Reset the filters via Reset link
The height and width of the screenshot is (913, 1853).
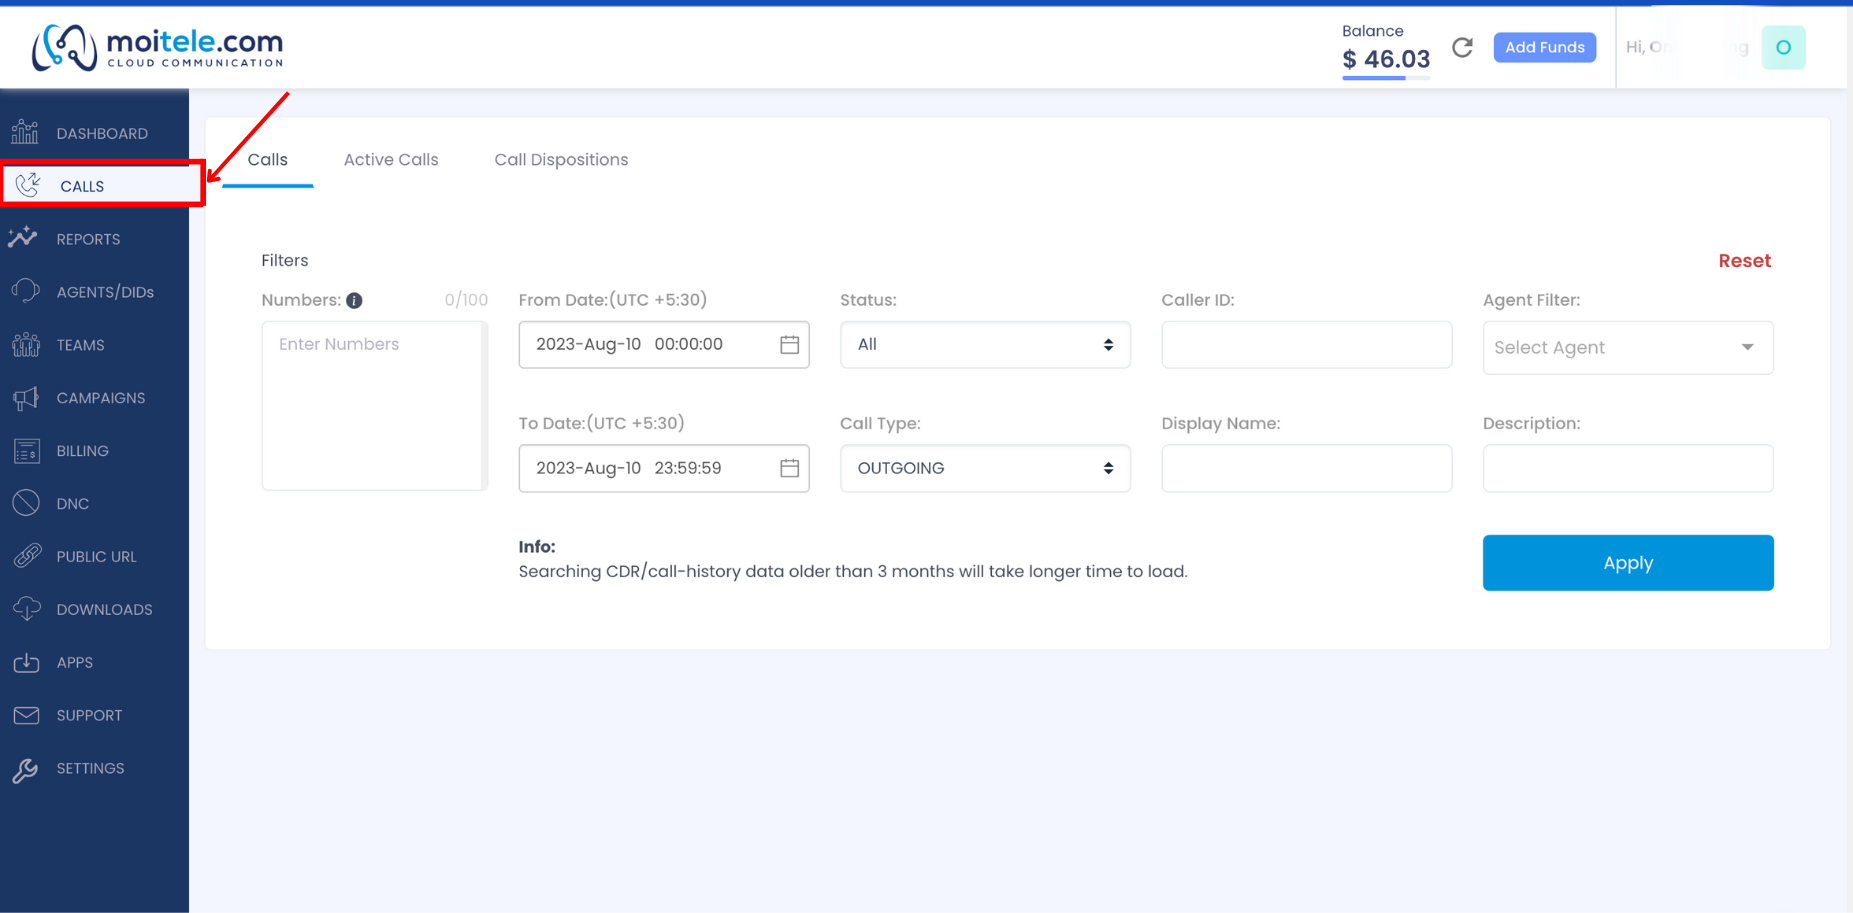pos(1744,260)
